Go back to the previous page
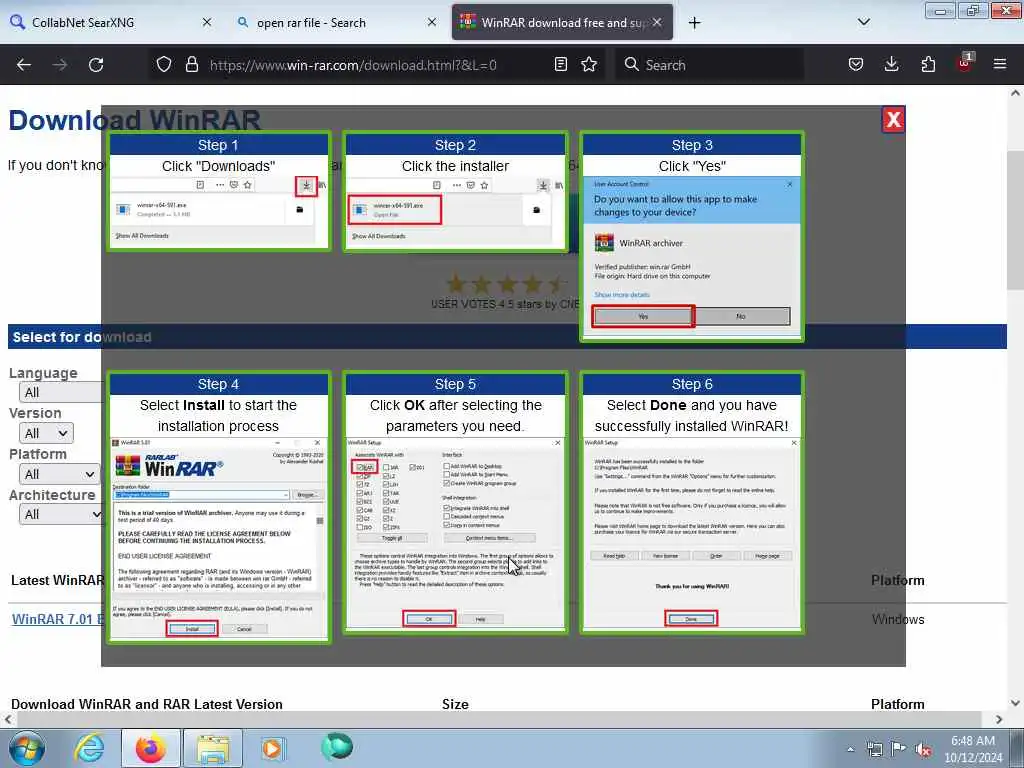Screen dimensions: 1024x768 point(24,65)
